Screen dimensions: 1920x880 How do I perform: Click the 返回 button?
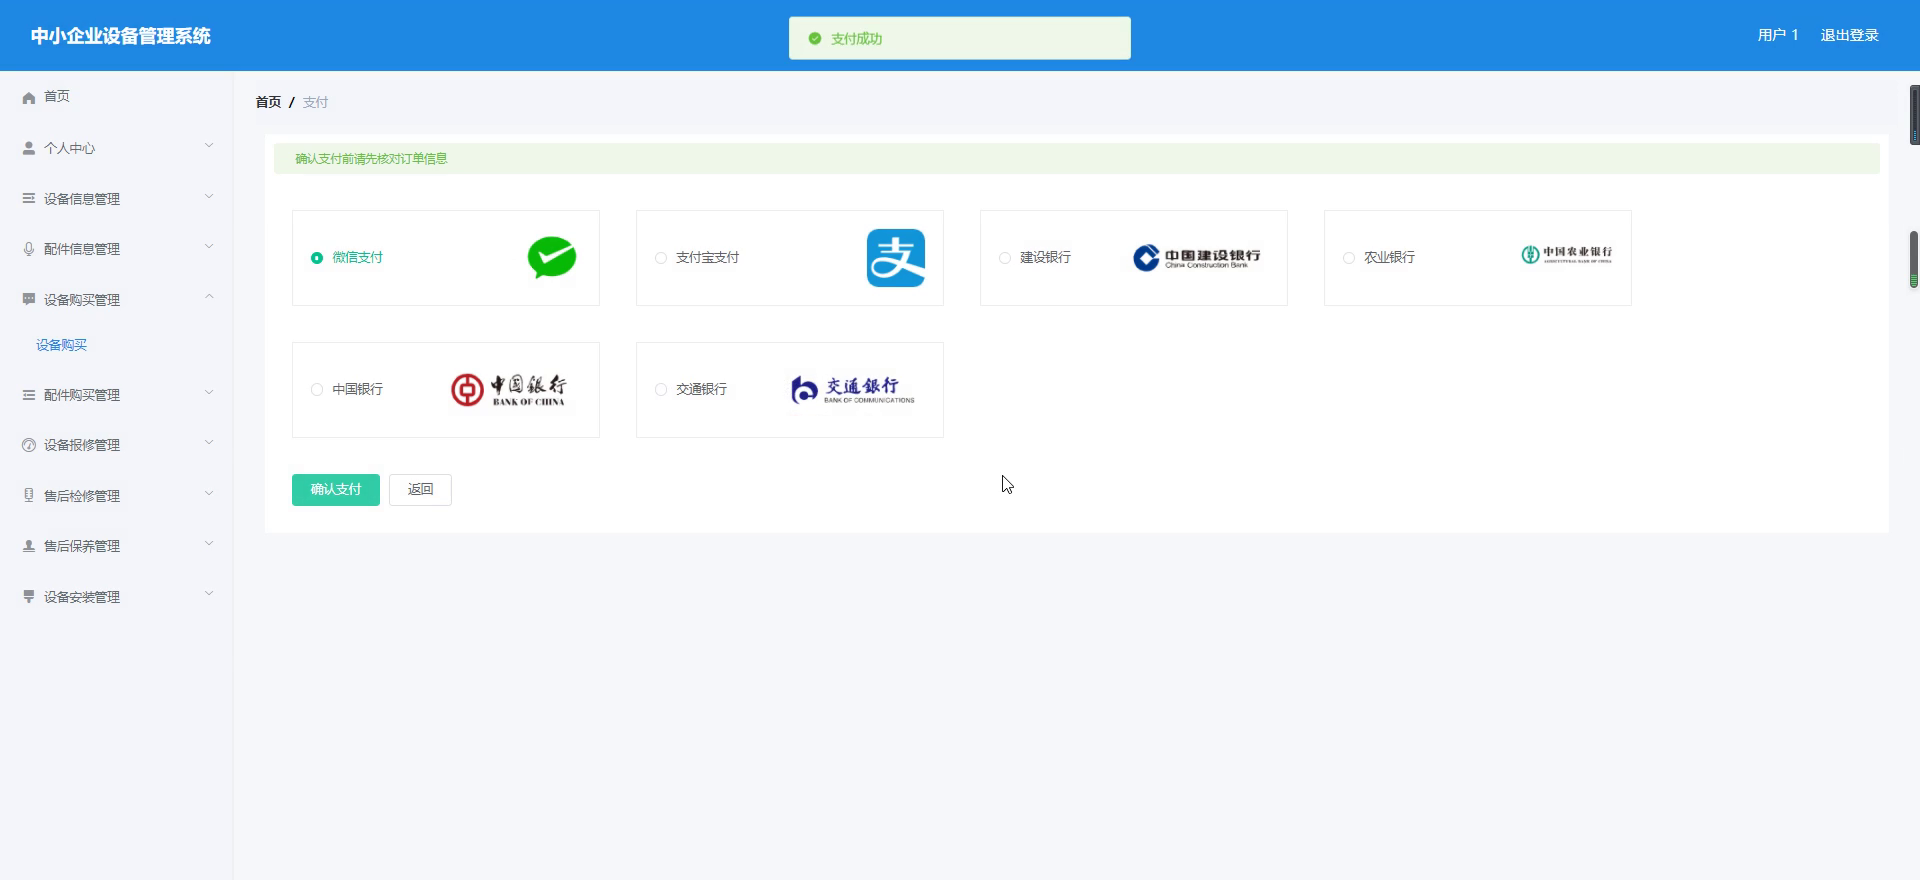point(420,490)
